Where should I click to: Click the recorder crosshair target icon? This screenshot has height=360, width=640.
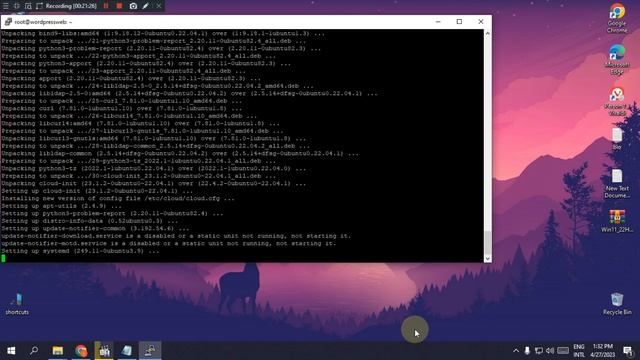click(x=17, y=6)
